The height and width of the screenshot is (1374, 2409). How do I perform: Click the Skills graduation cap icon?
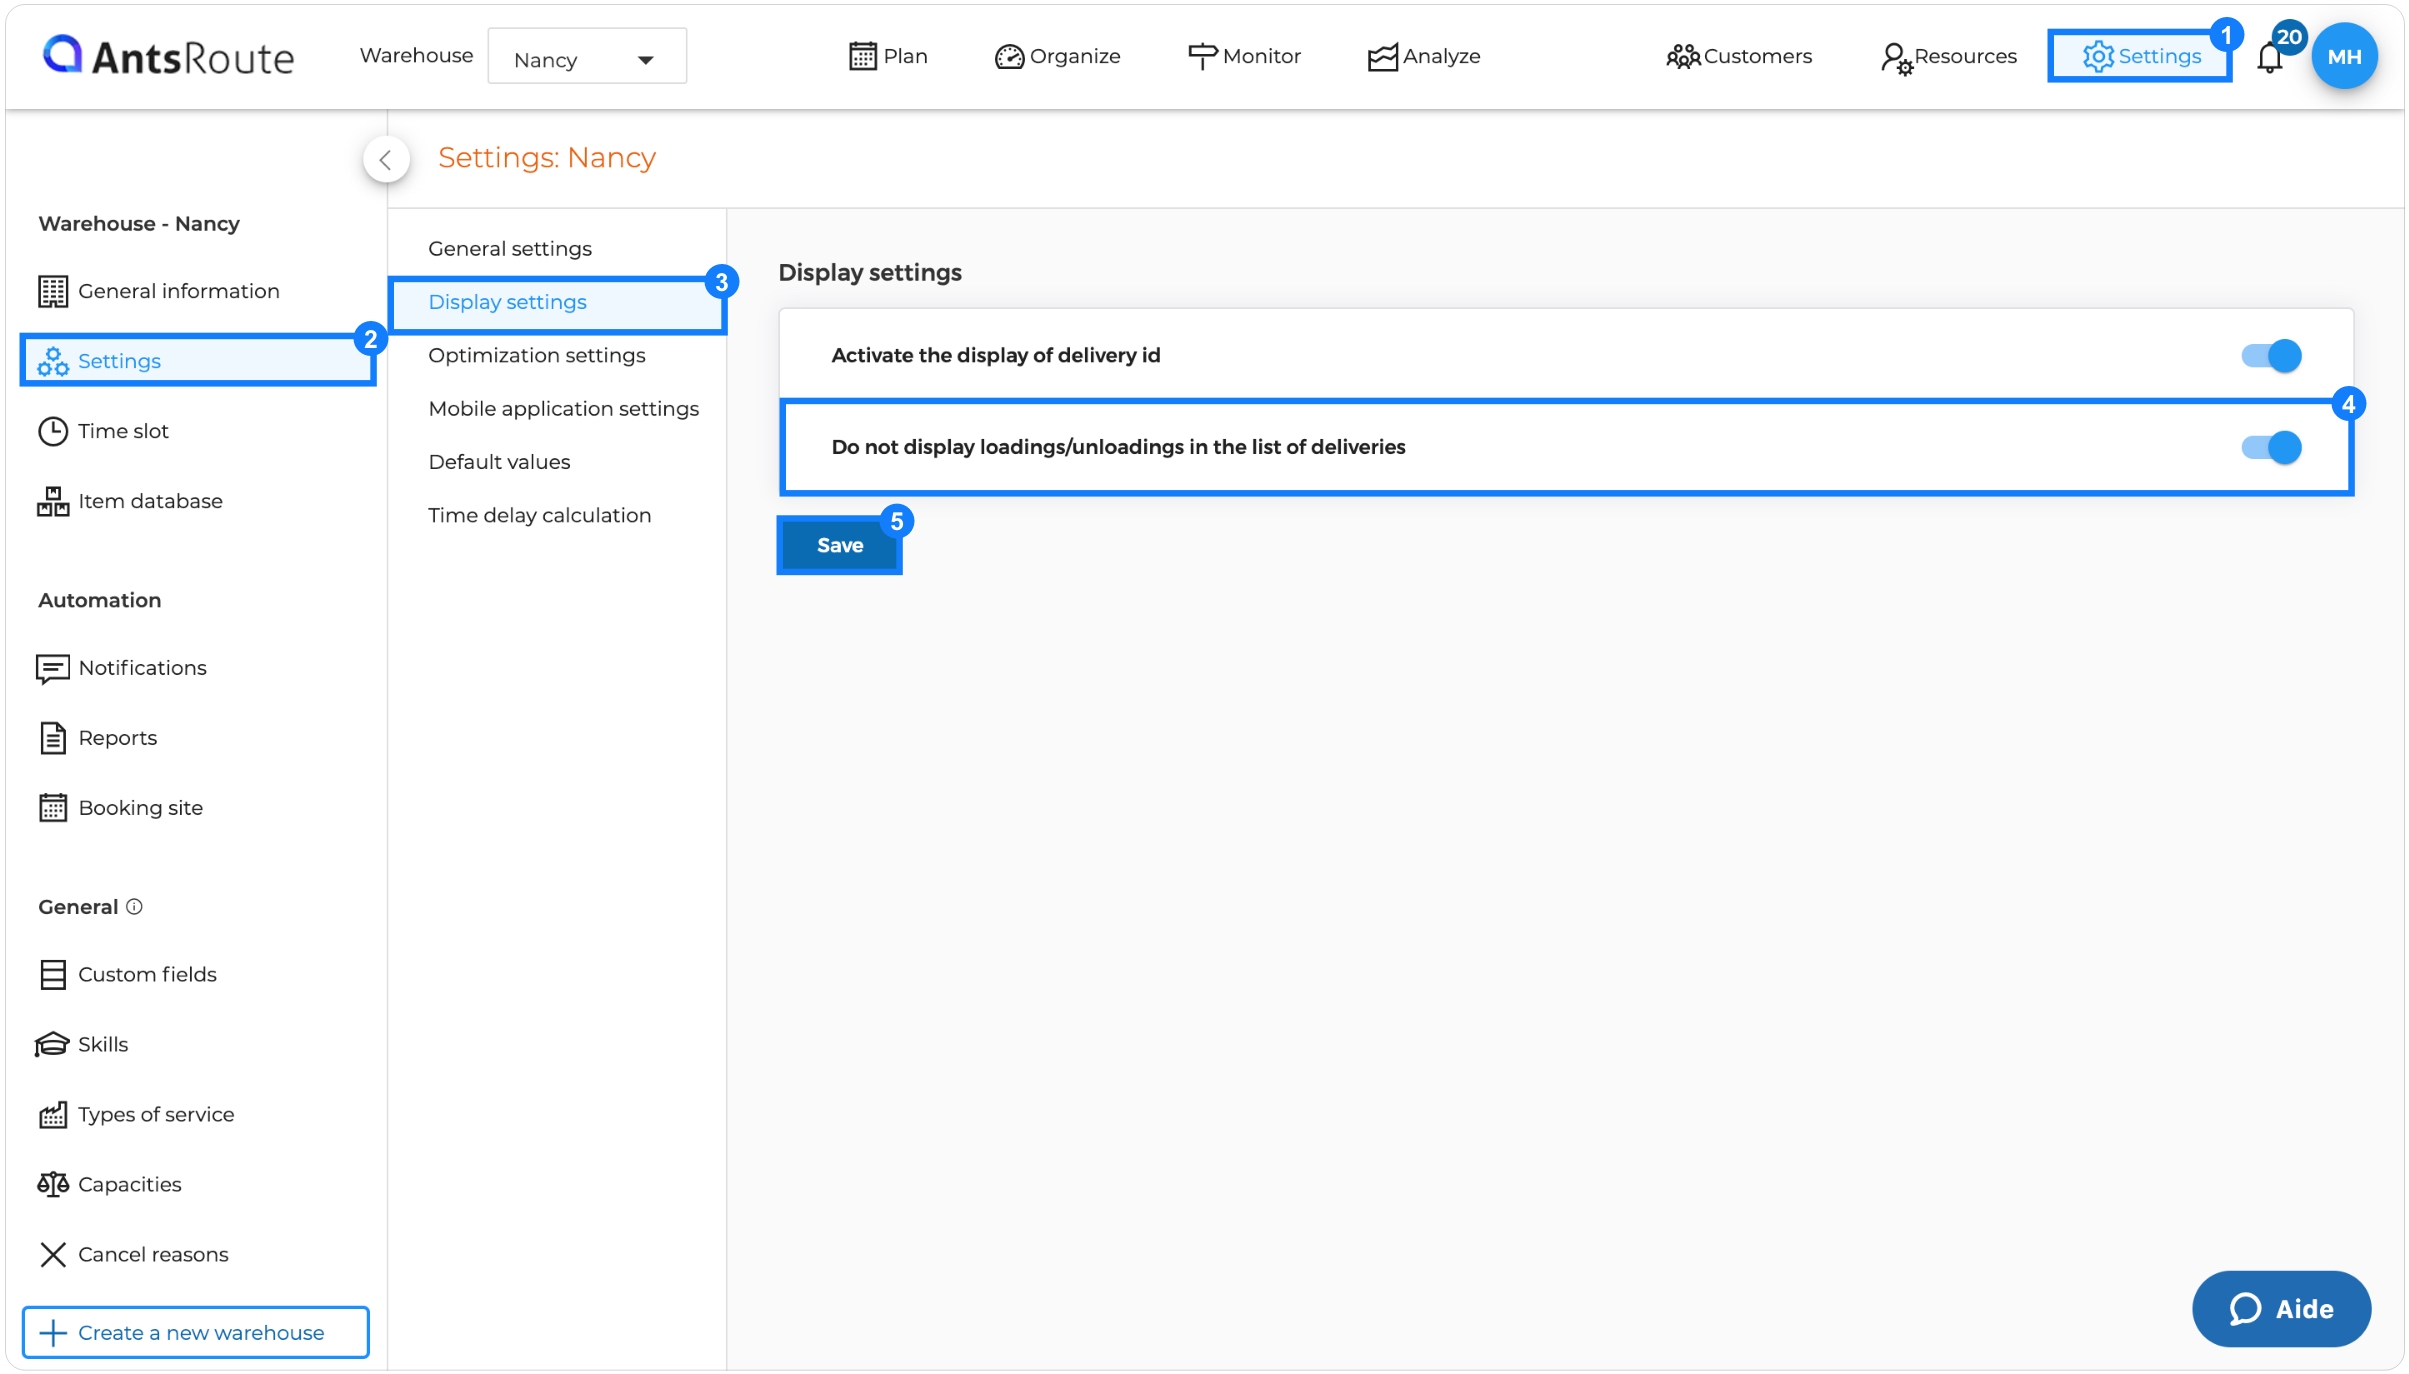pyautogui.click(x=52, y=1044)
